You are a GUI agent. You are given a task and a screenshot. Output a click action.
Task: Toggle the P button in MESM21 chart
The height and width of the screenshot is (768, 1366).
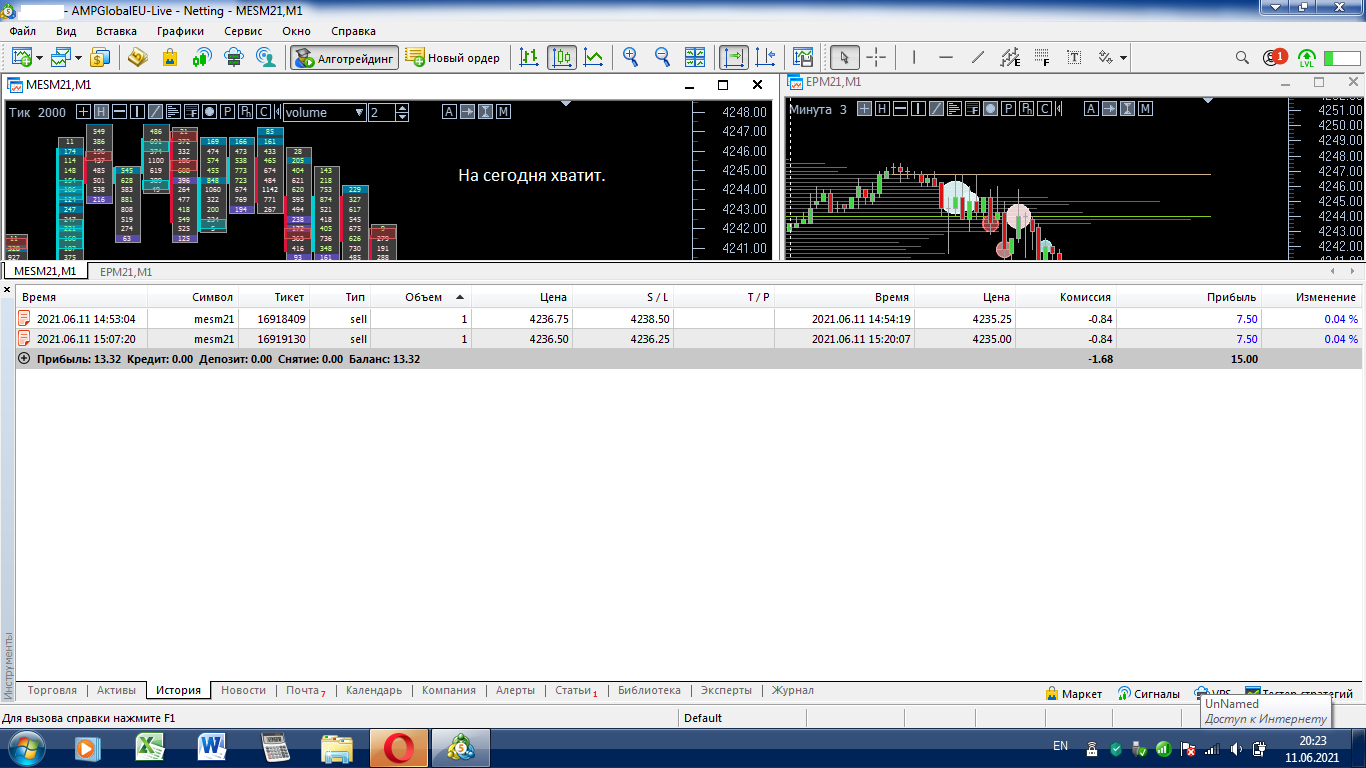pos(228,111)
